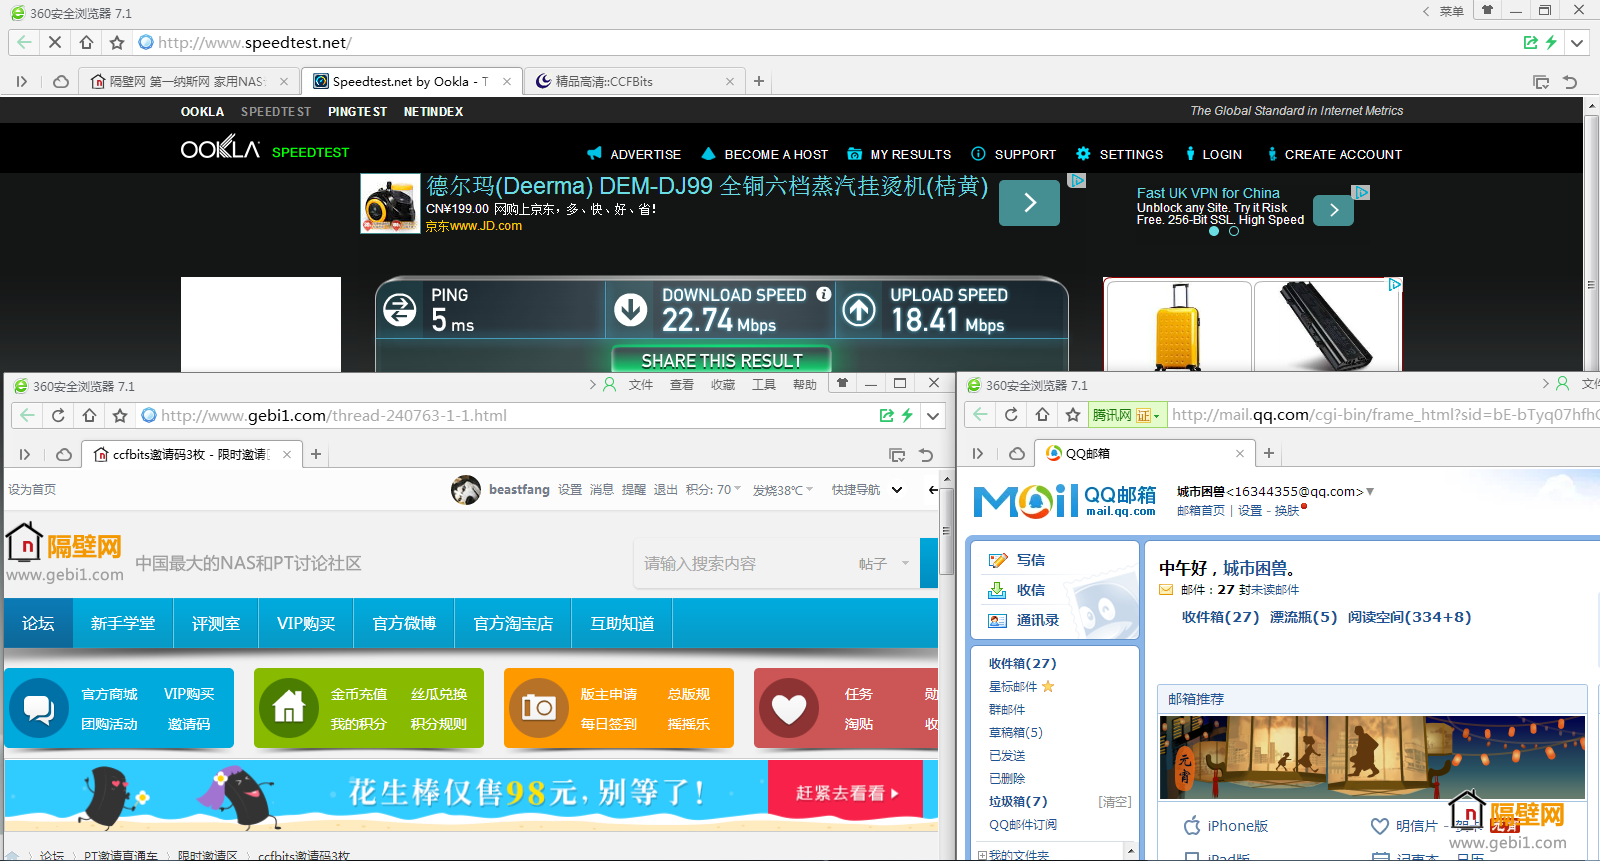Select the 评测室 navigation tab
The height and width of the screenshot is (861, 1600).
tap(216, 623)
